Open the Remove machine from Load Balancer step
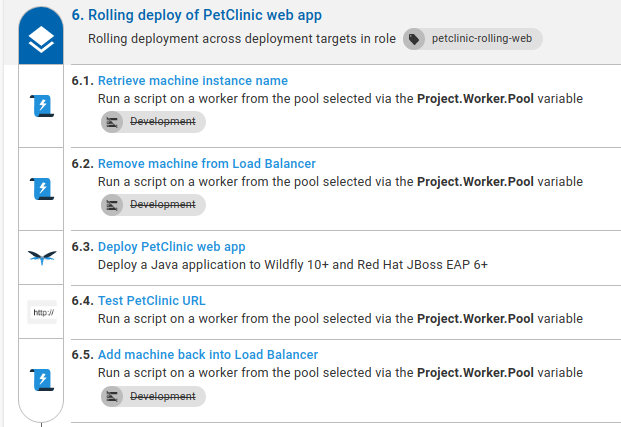621x427 pixels. (x=207, y=164)
